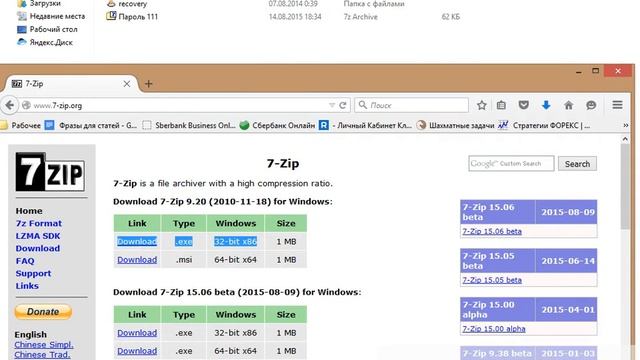Click the Pocket icon in toolbar
Viewport: 640px width, 360px height.
pos(524,105)
